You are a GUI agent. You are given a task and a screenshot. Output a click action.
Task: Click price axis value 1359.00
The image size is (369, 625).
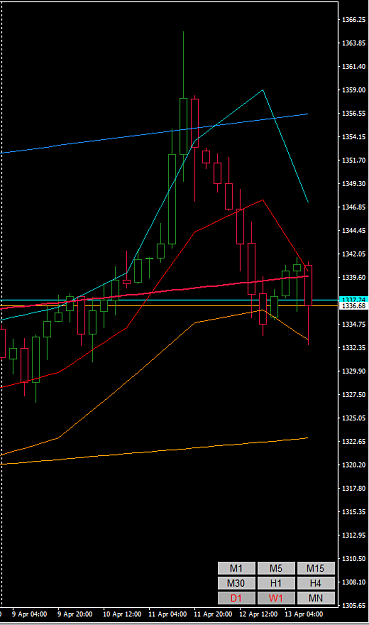coord(354,90)
